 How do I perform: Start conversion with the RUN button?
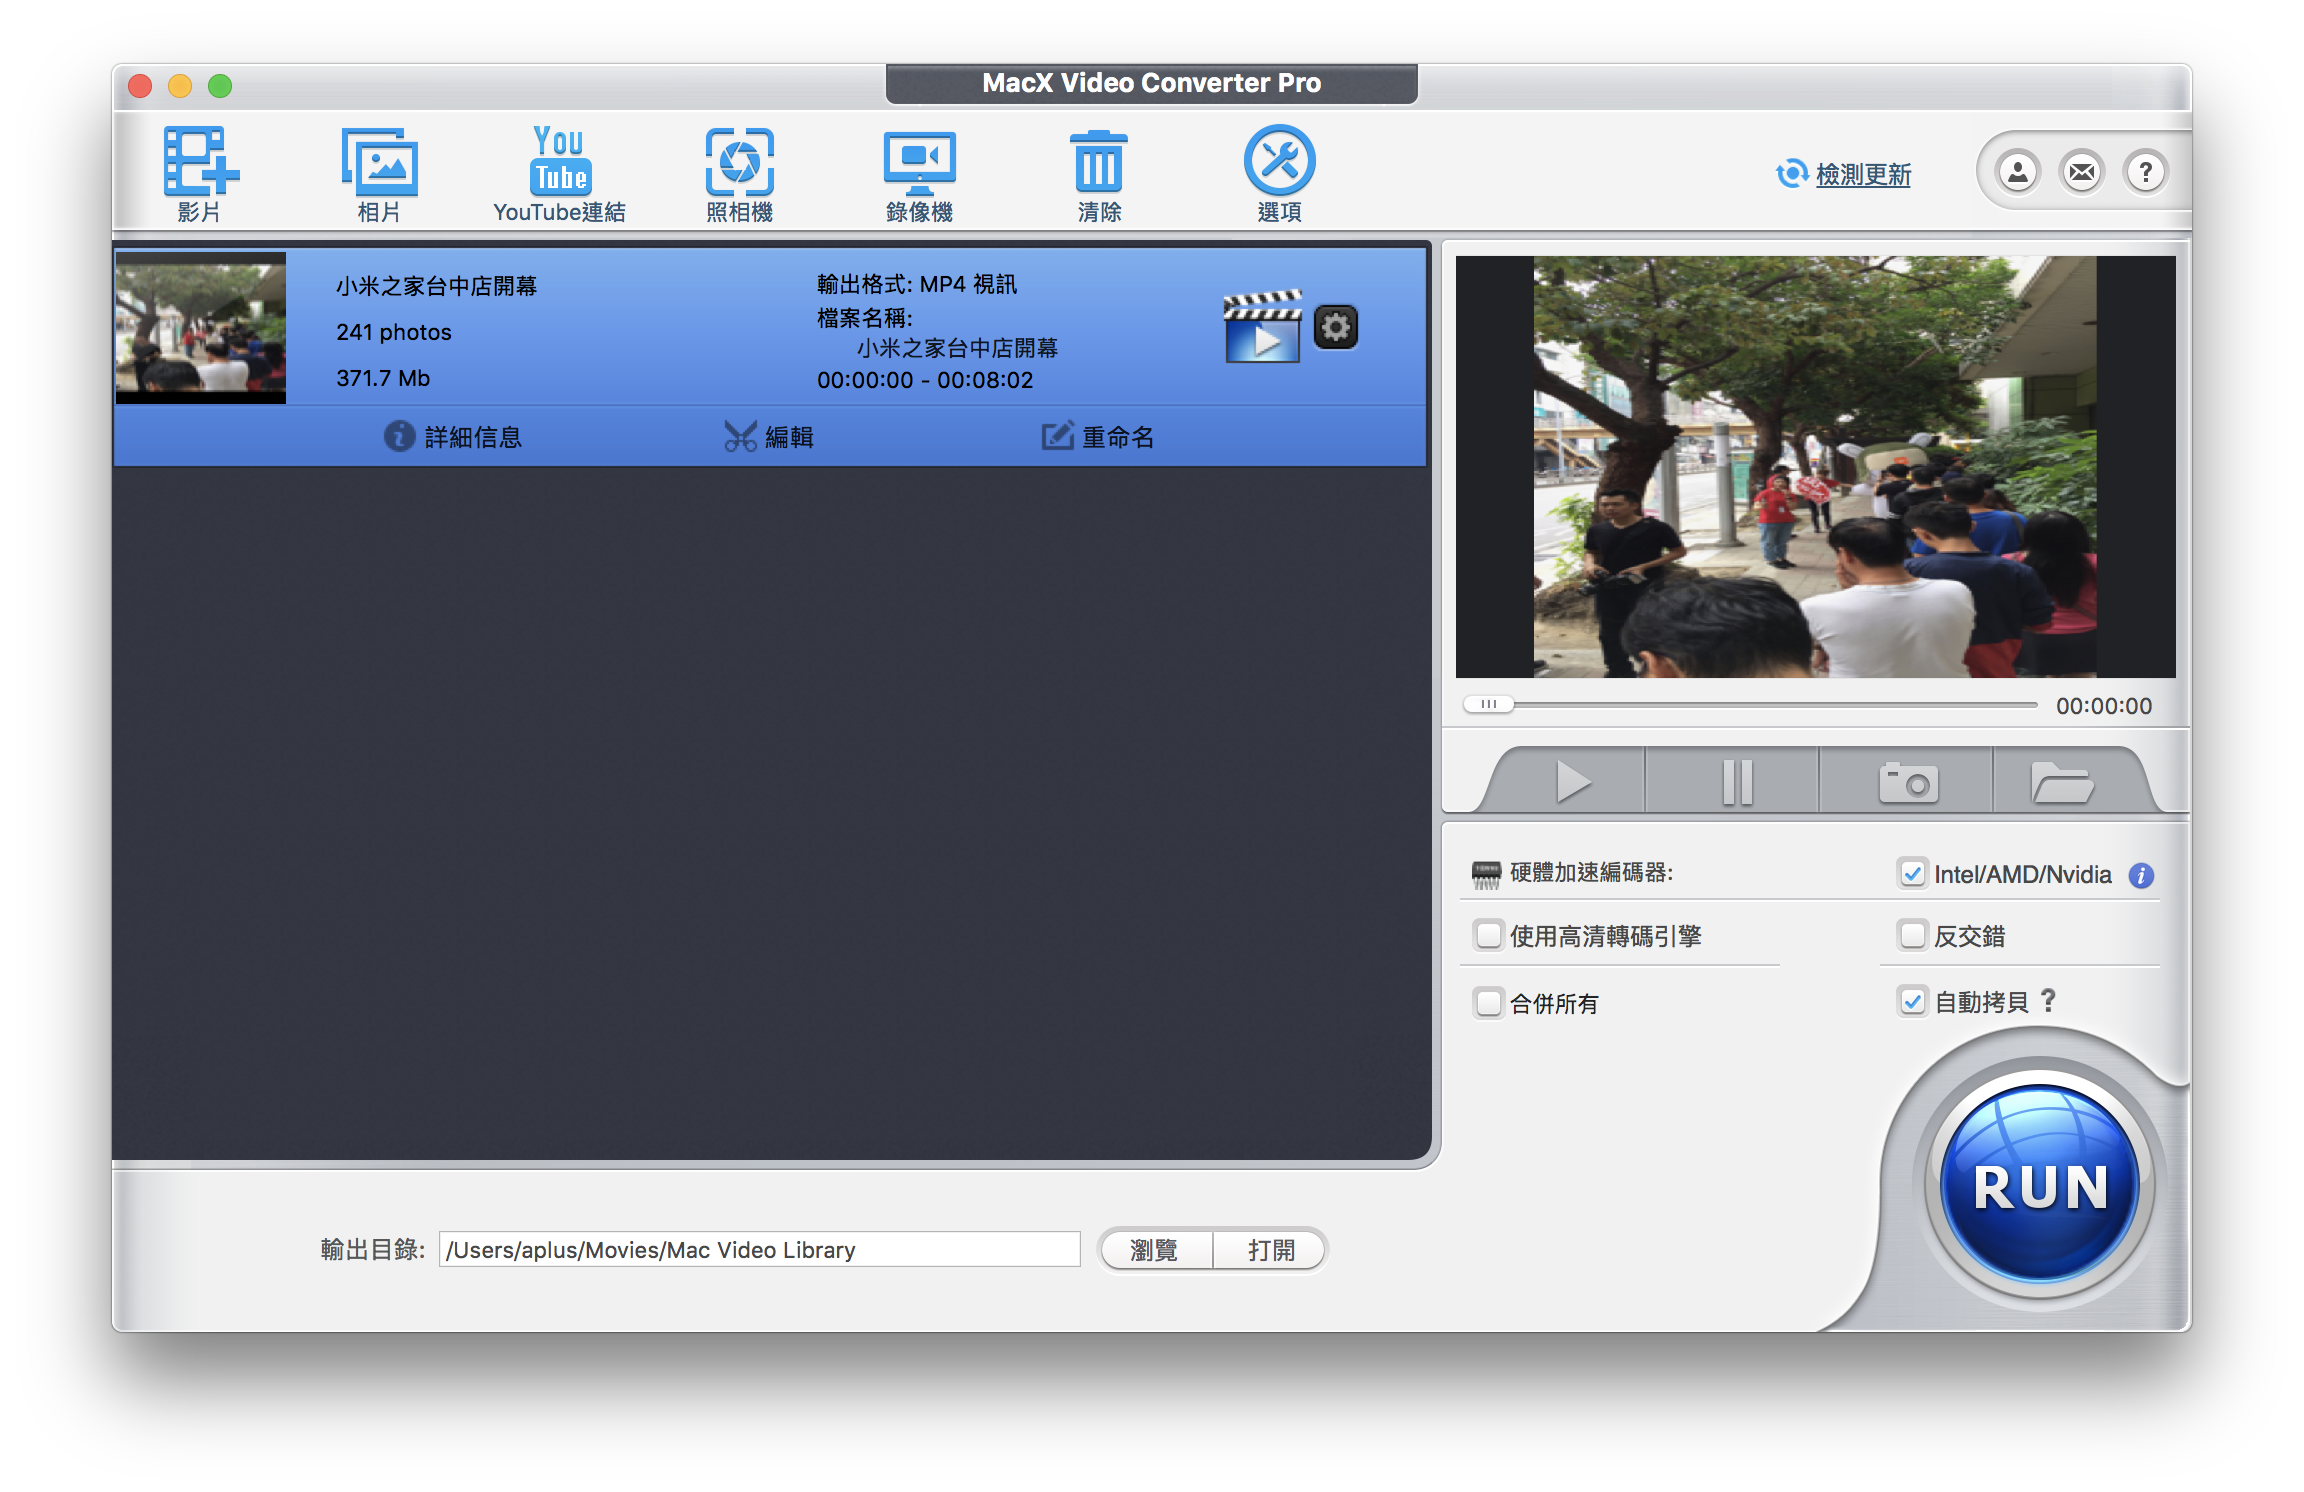(x=2040, y=1186)
